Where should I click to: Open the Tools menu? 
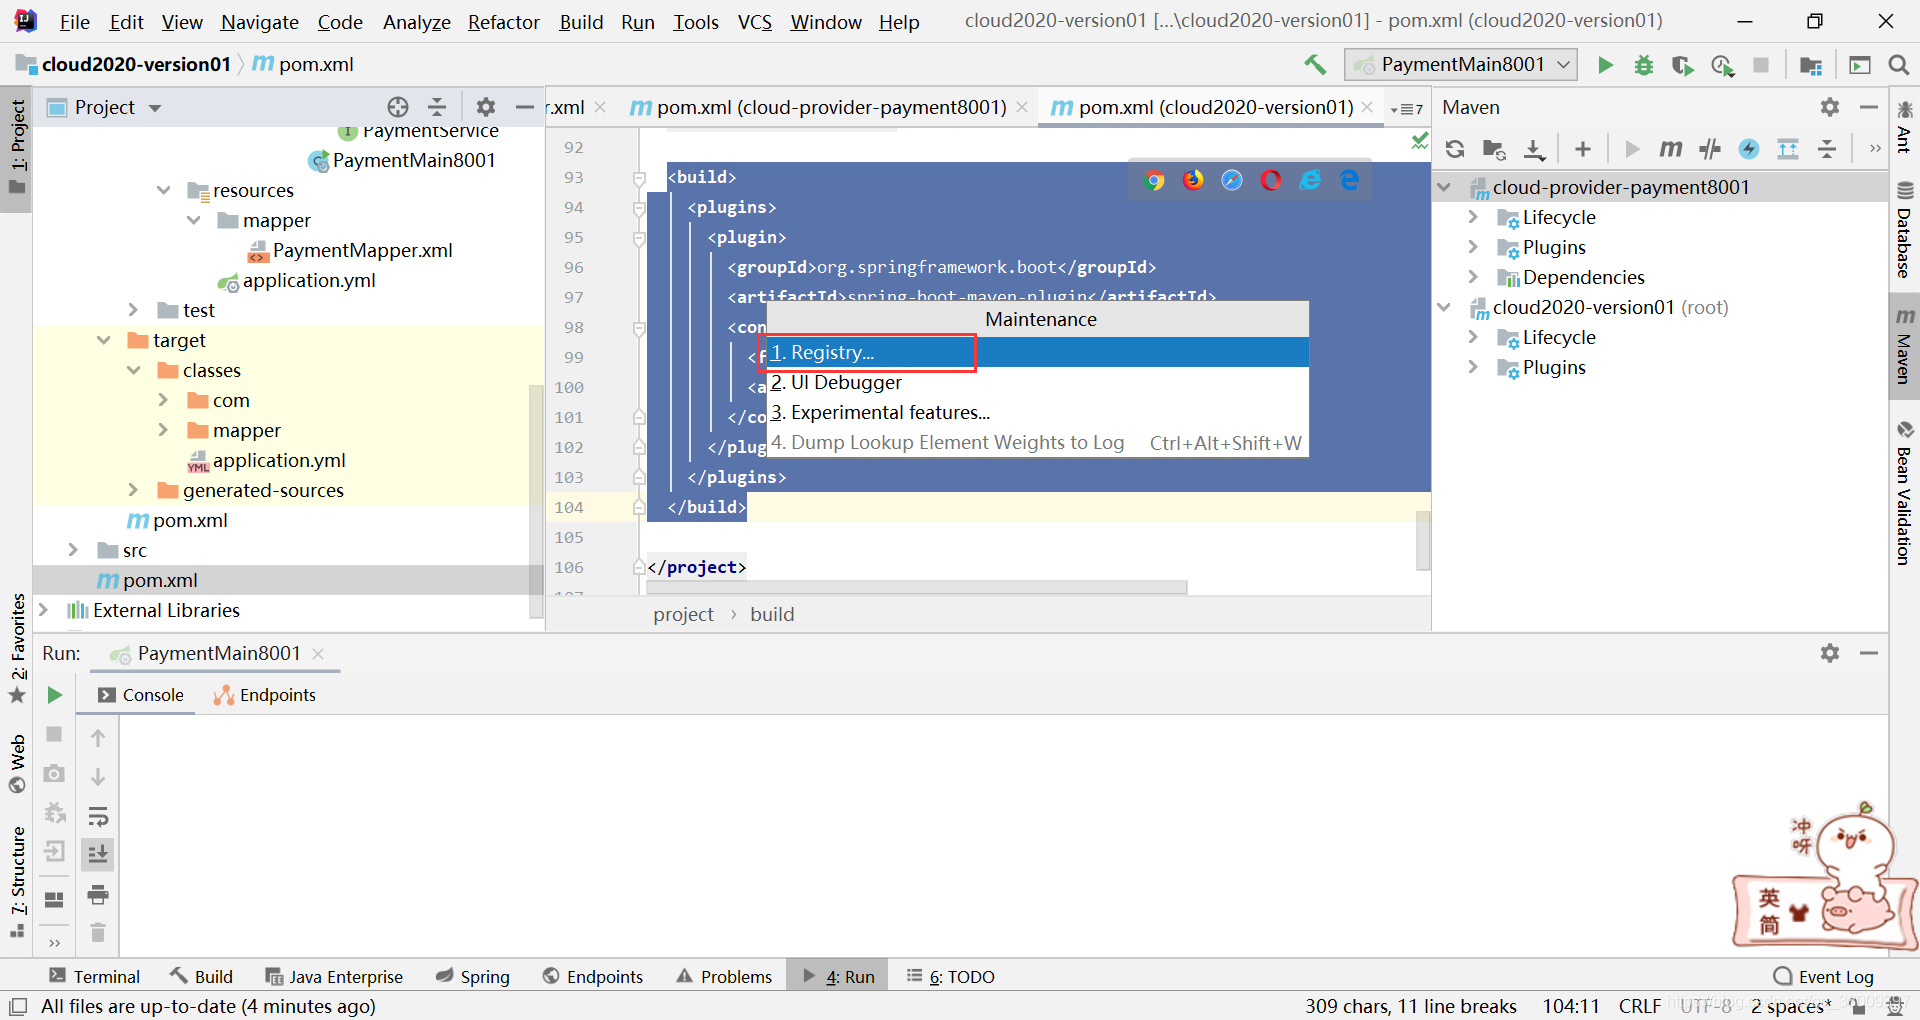pos(695,22)
